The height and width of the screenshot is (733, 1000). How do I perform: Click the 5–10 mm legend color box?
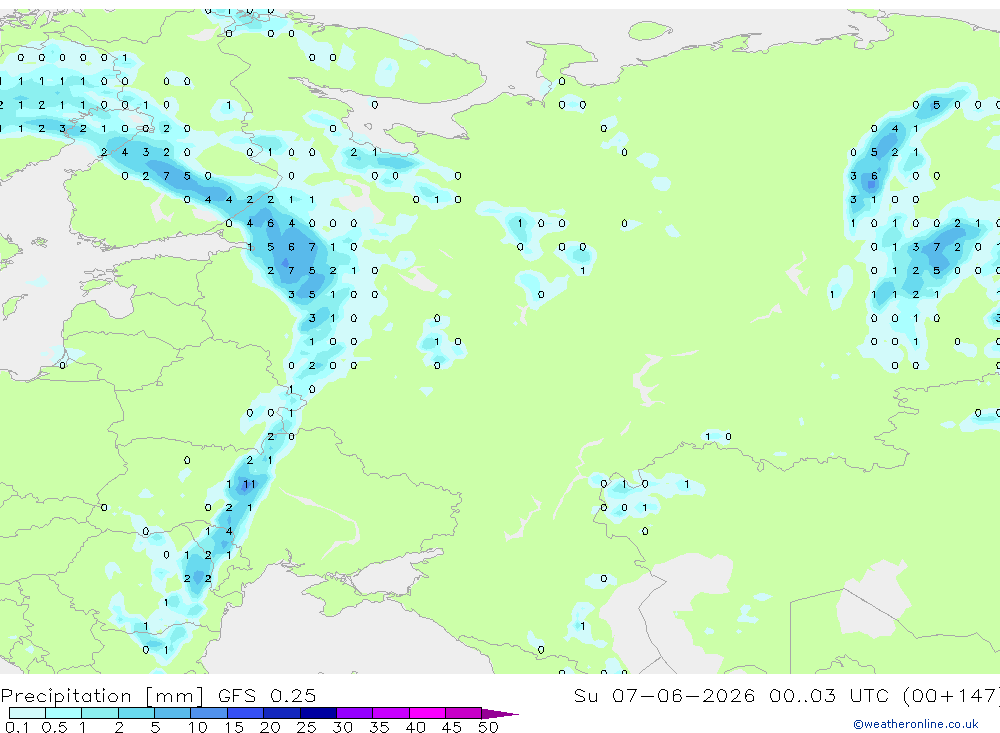pos(172,713)
